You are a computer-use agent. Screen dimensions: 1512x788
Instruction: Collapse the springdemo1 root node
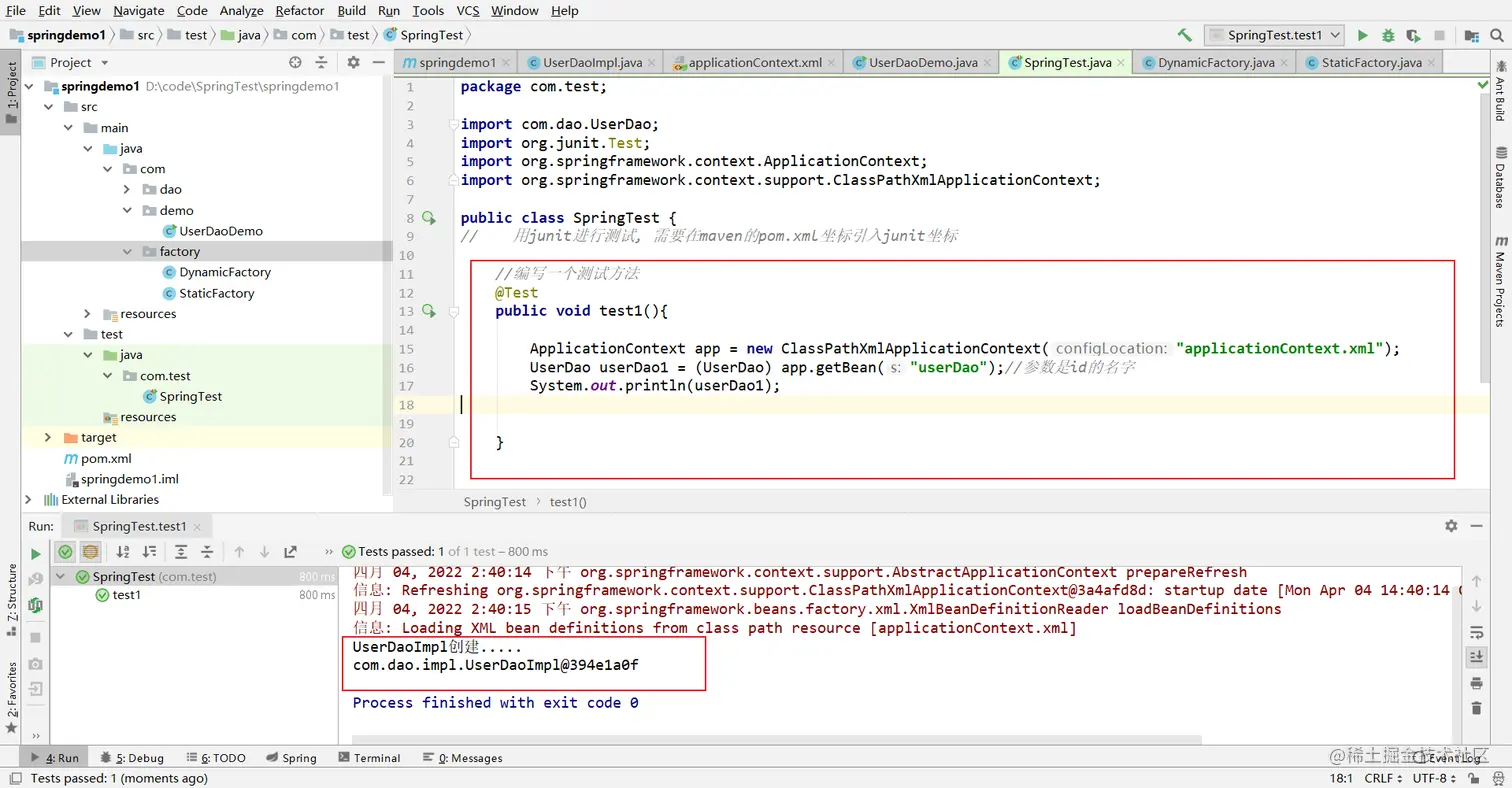[x=29, y=86]
